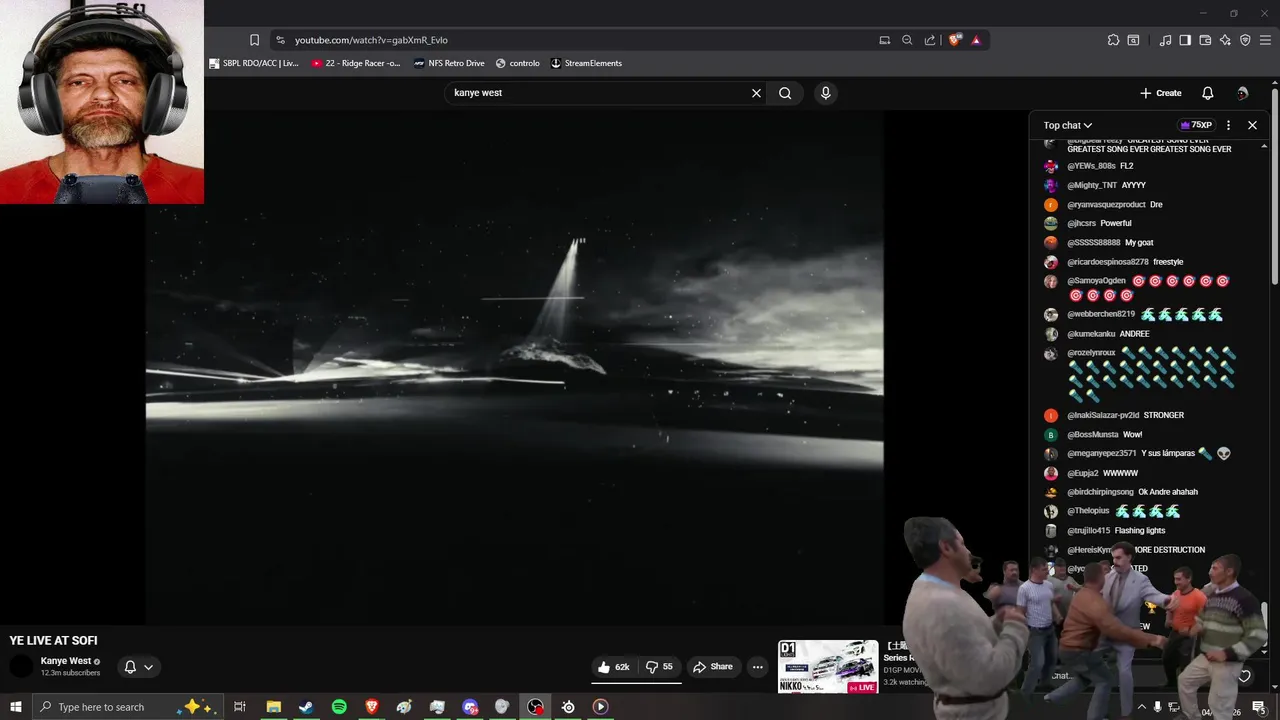Open the Brave Wallet icon
This screenshot has width=1280, height=720.
(1205, 40)
